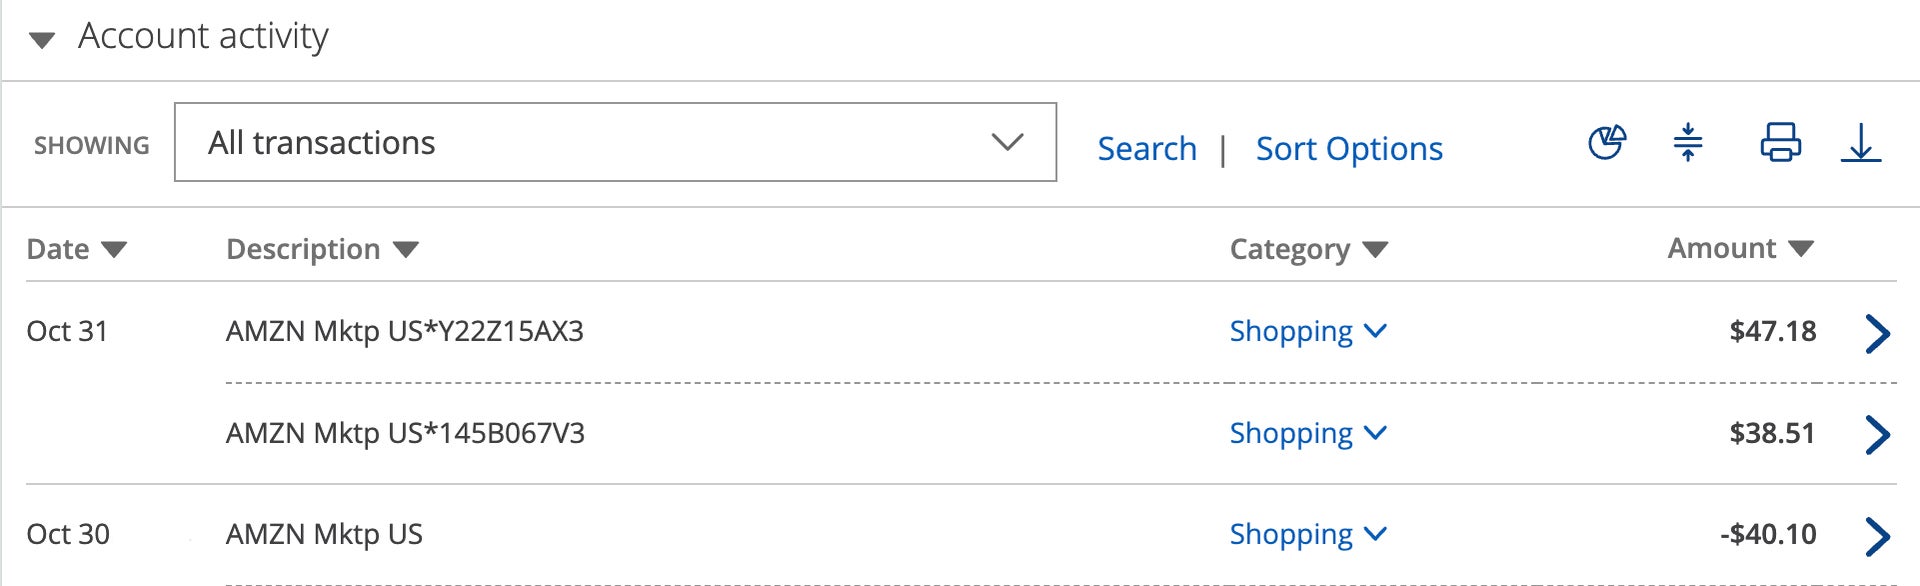The width and height of the screenshot is (1920, 586).
Task: Open the spending pie chart icon
Action: [1607, 143]
